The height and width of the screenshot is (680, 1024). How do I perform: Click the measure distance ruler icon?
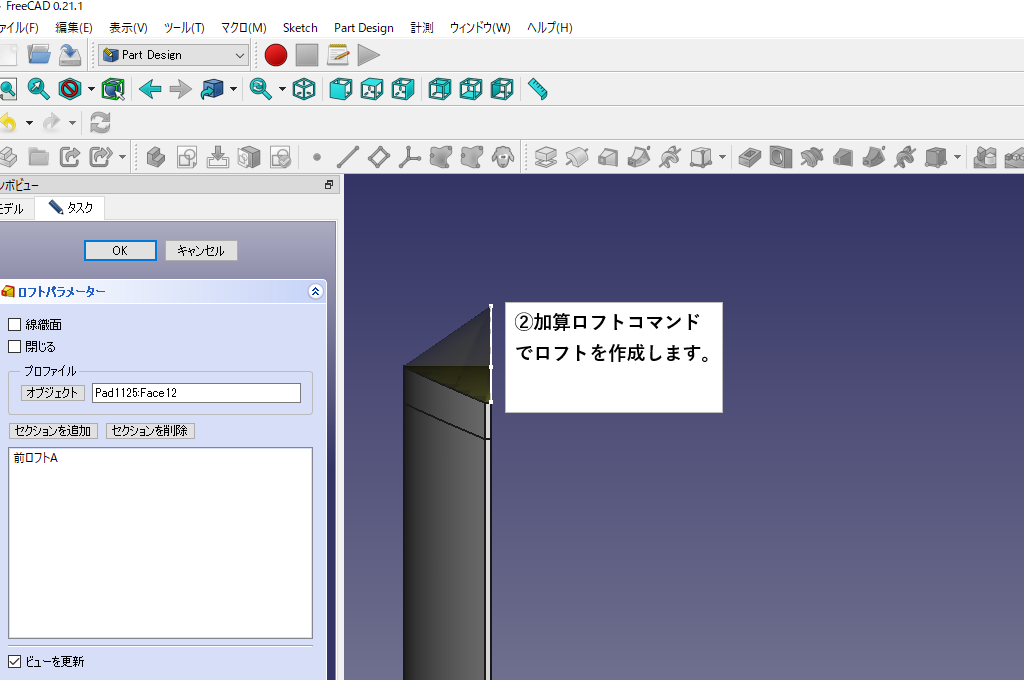pos(538,89)
